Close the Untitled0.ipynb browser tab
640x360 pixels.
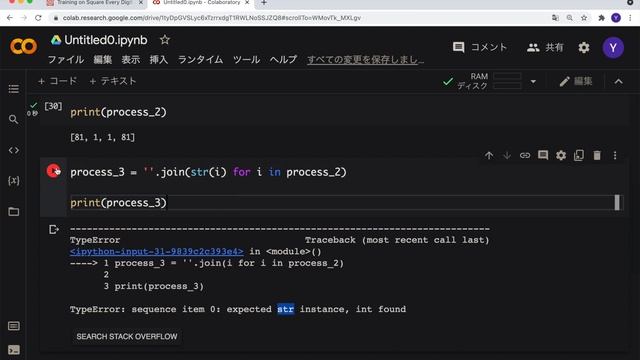247,3
